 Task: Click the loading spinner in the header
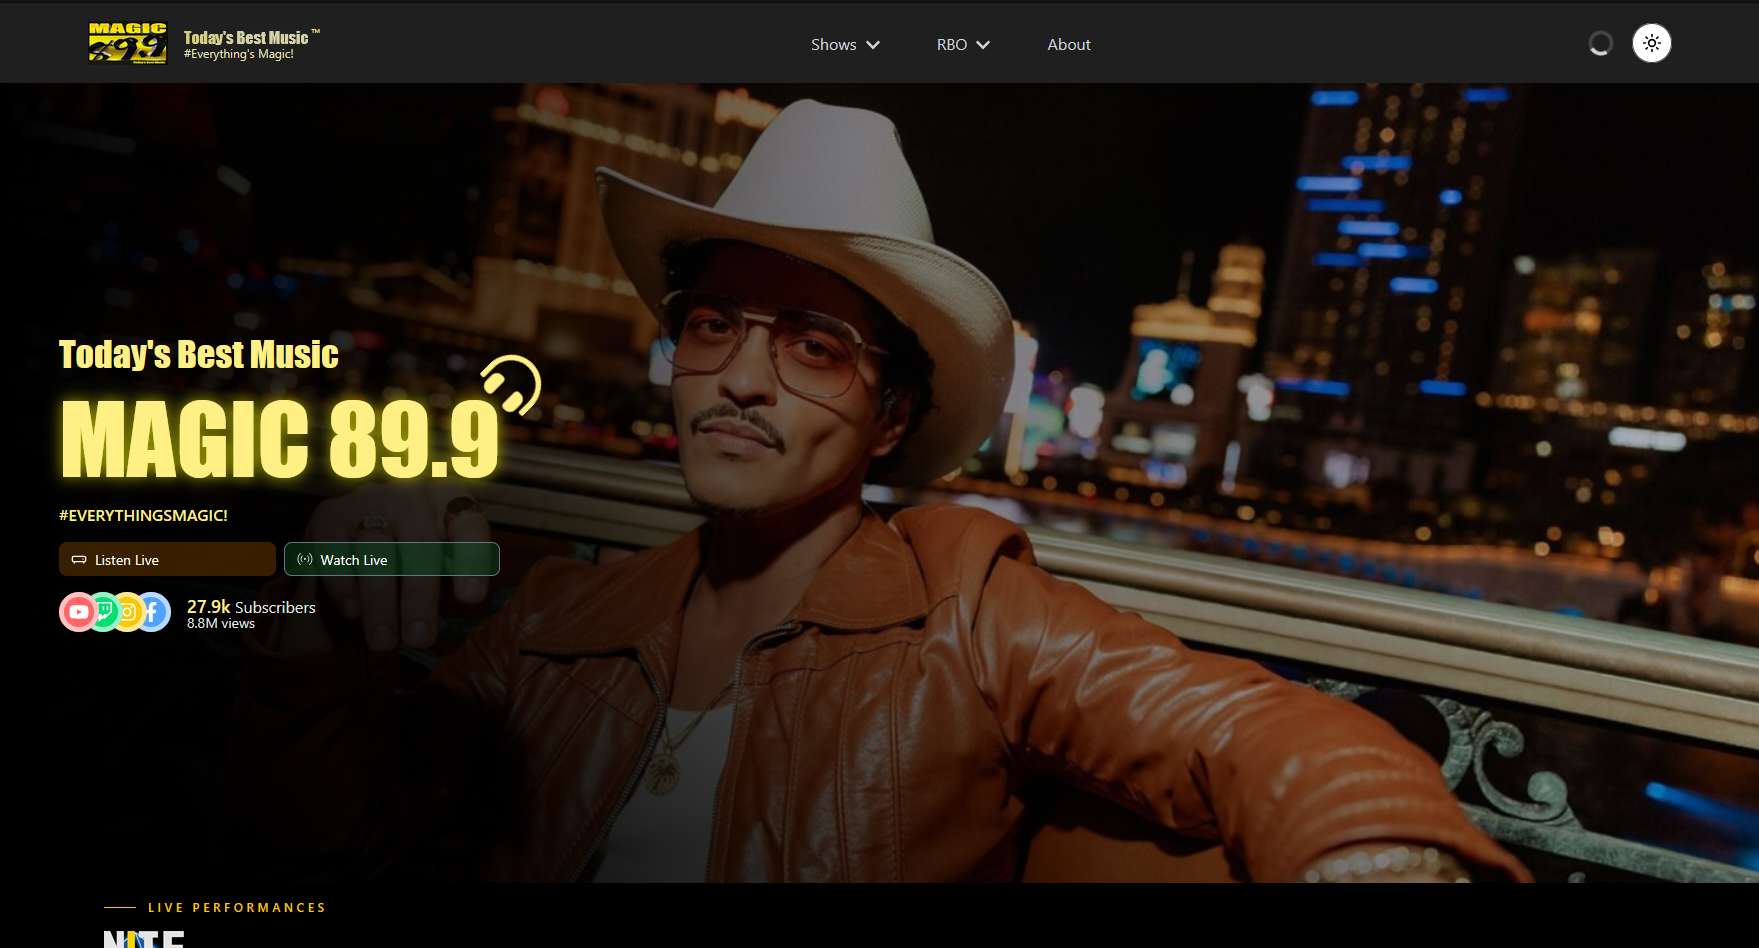1600,43
